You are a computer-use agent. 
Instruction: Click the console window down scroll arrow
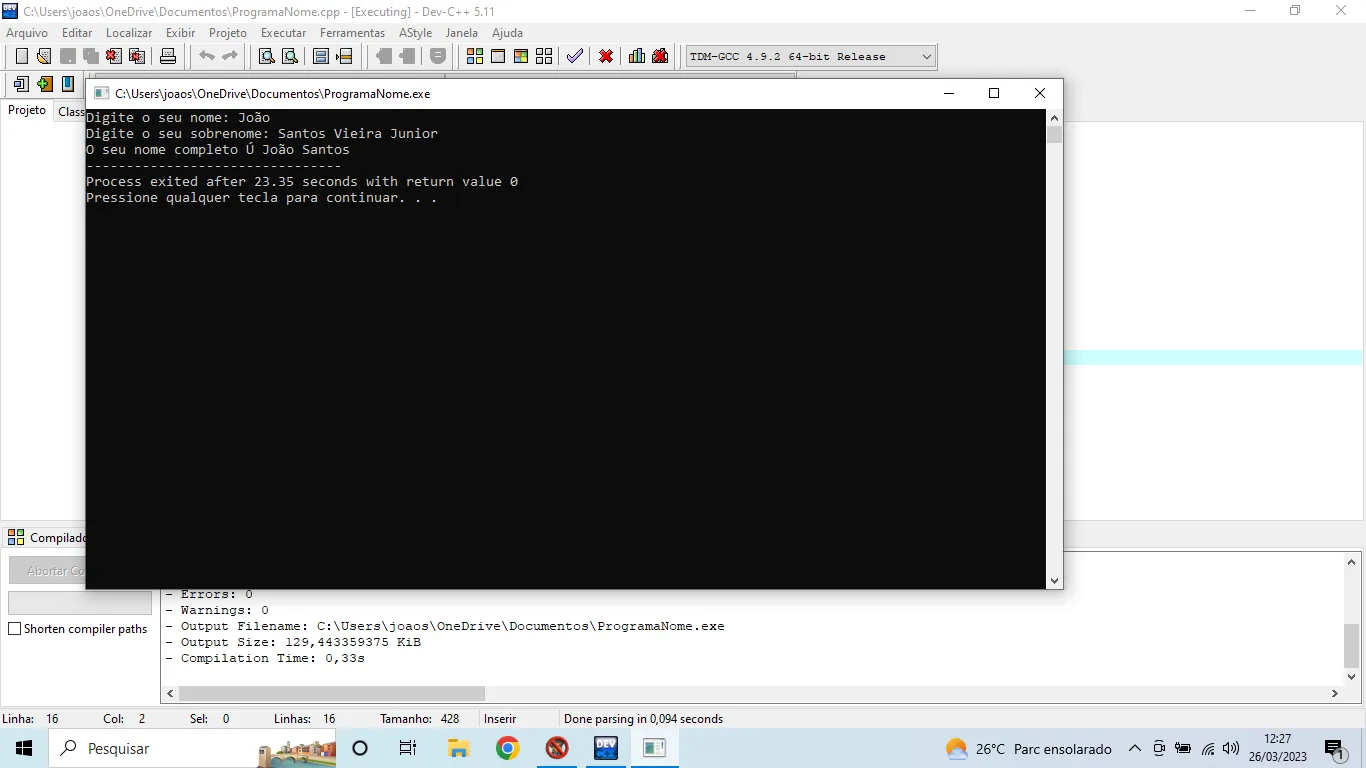click(x=1054, y=580)
